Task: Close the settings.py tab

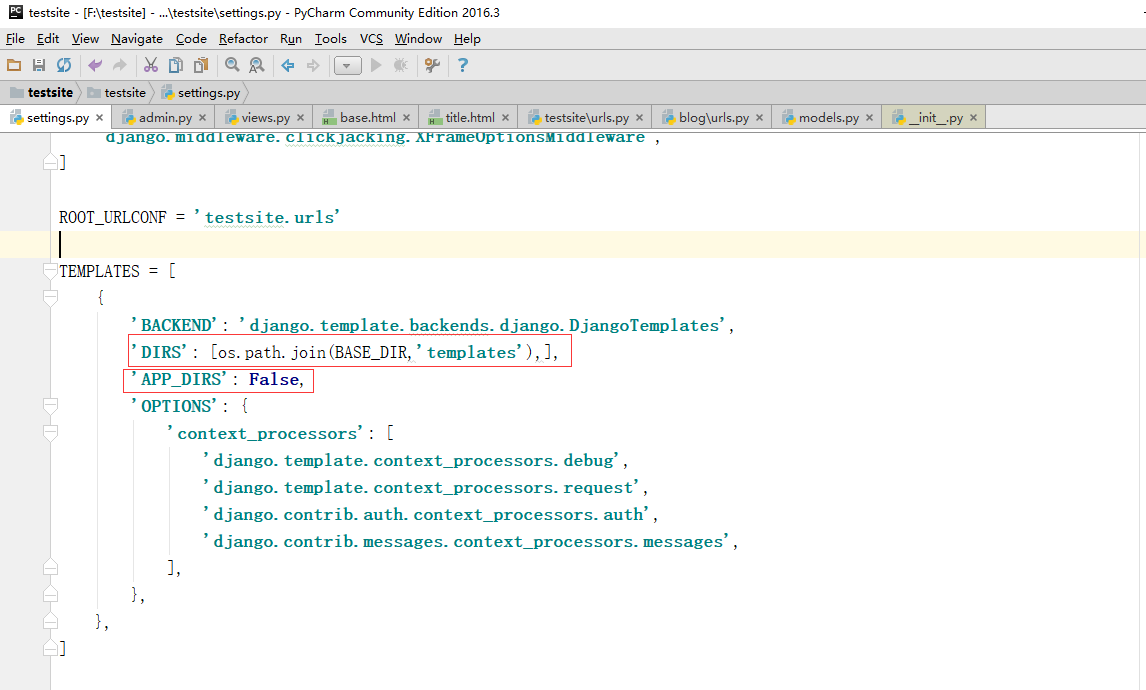Action: (99, 117)
